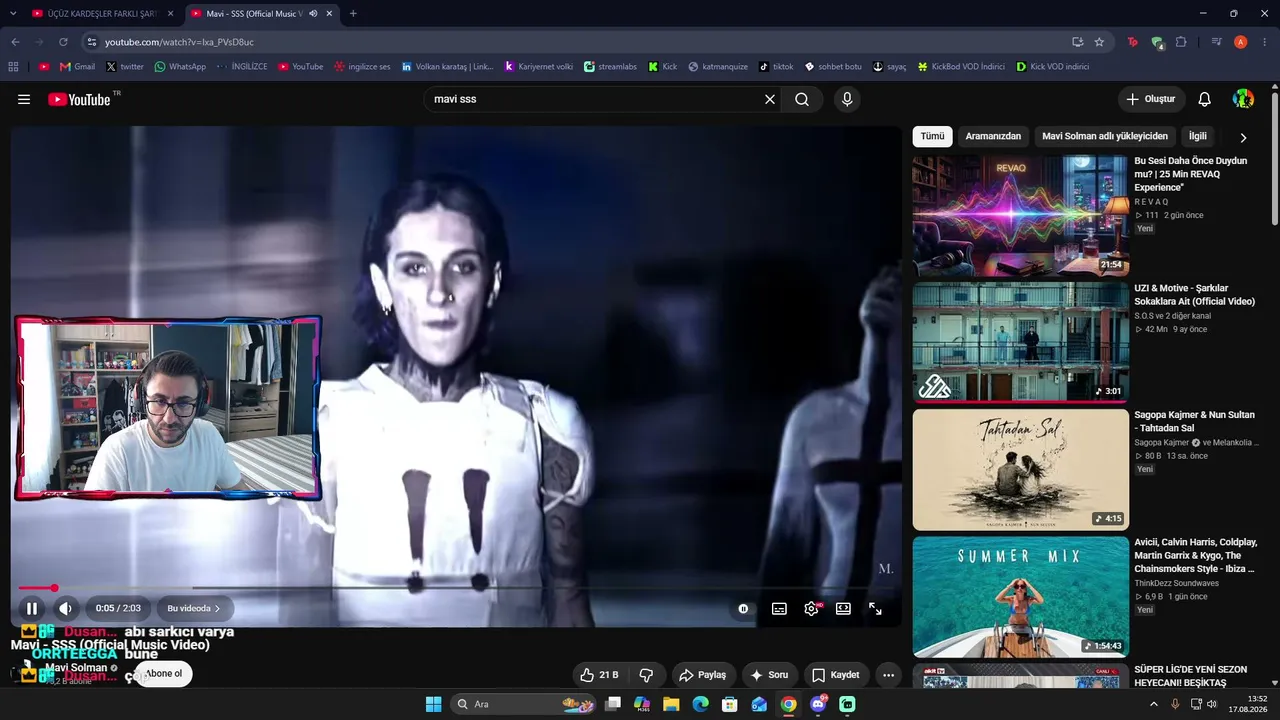Open the Chrome profile avatar
The image size is (1280, 720).
1241,42
